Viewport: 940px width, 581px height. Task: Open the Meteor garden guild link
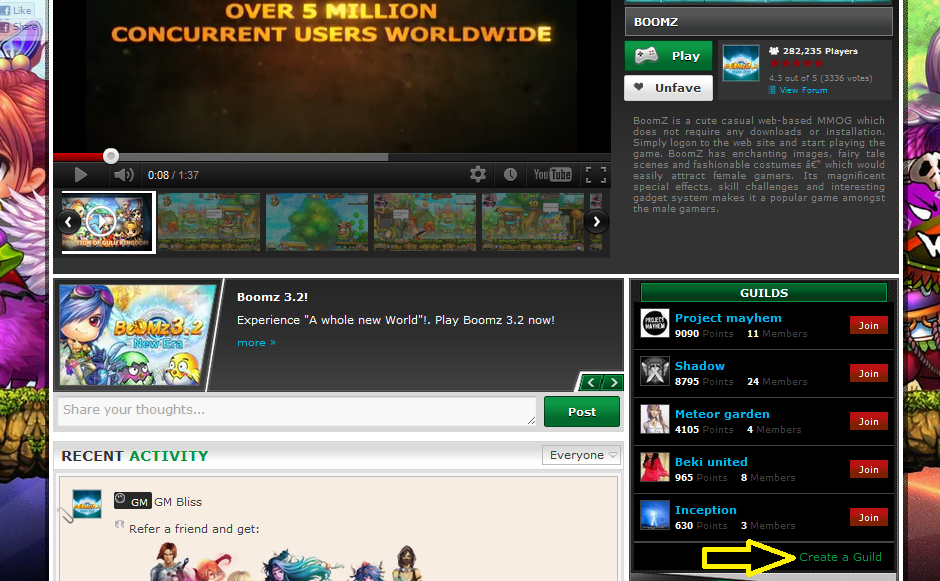[722, 414]
